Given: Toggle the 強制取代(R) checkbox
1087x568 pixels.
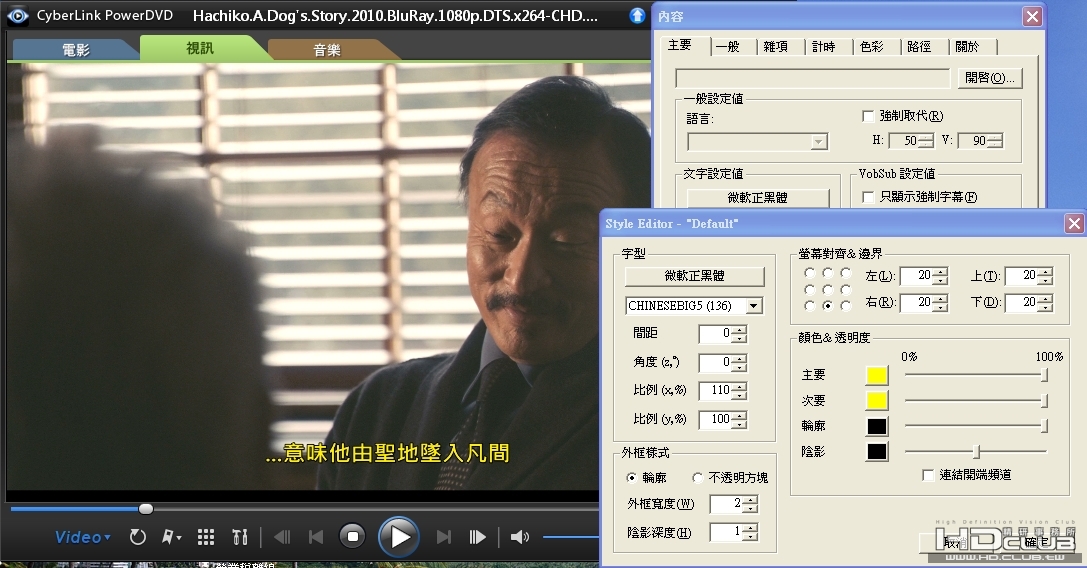Looking at the screenshot, I should 868,116.
